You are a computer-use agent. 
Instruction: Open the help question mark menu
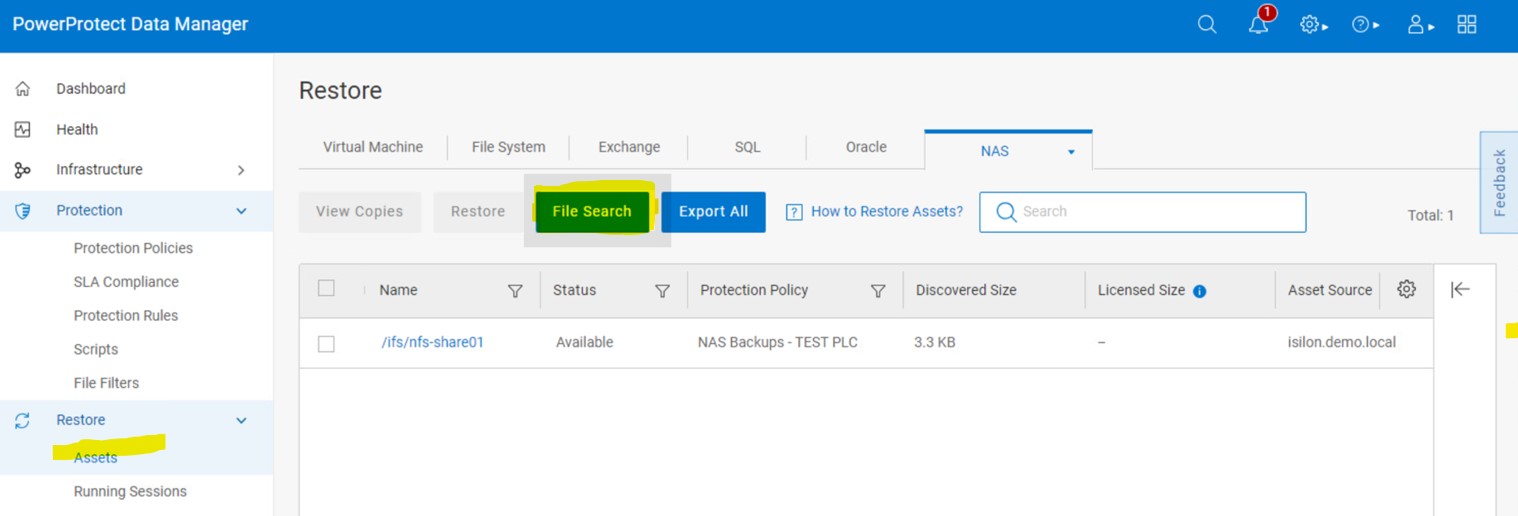point(1365,25)
